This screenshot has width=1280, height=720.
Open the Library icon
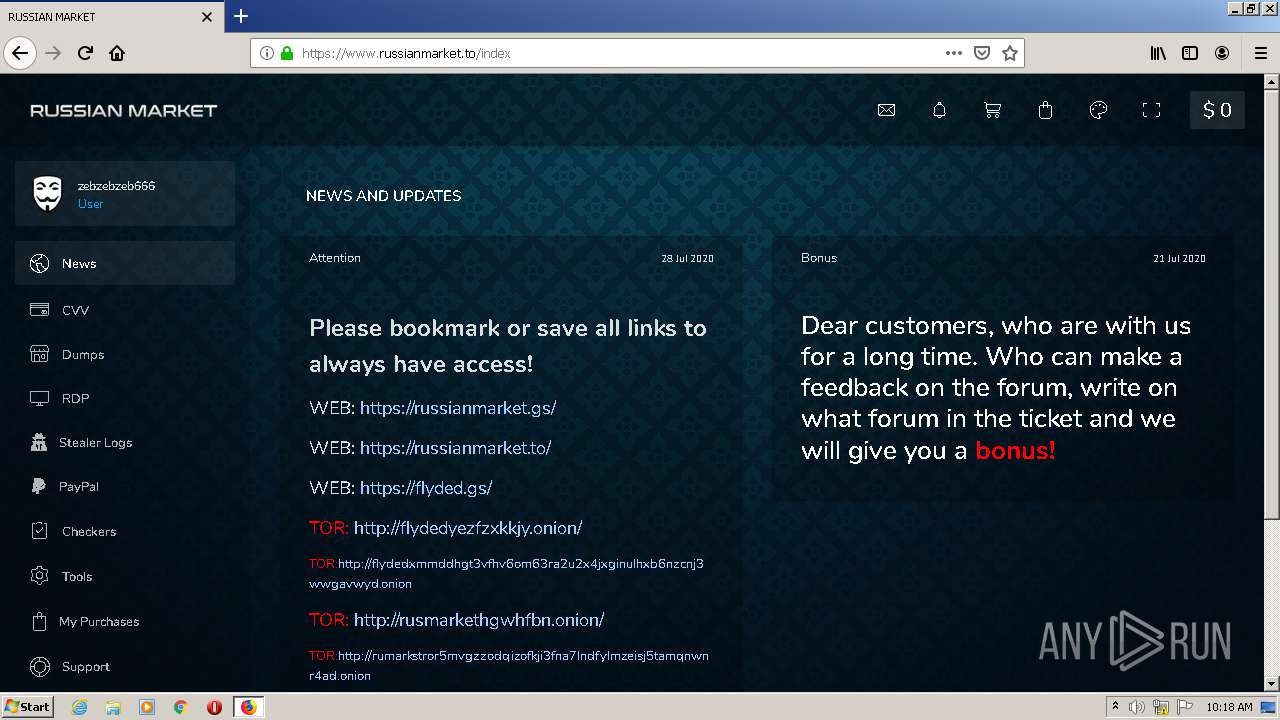1158,53
